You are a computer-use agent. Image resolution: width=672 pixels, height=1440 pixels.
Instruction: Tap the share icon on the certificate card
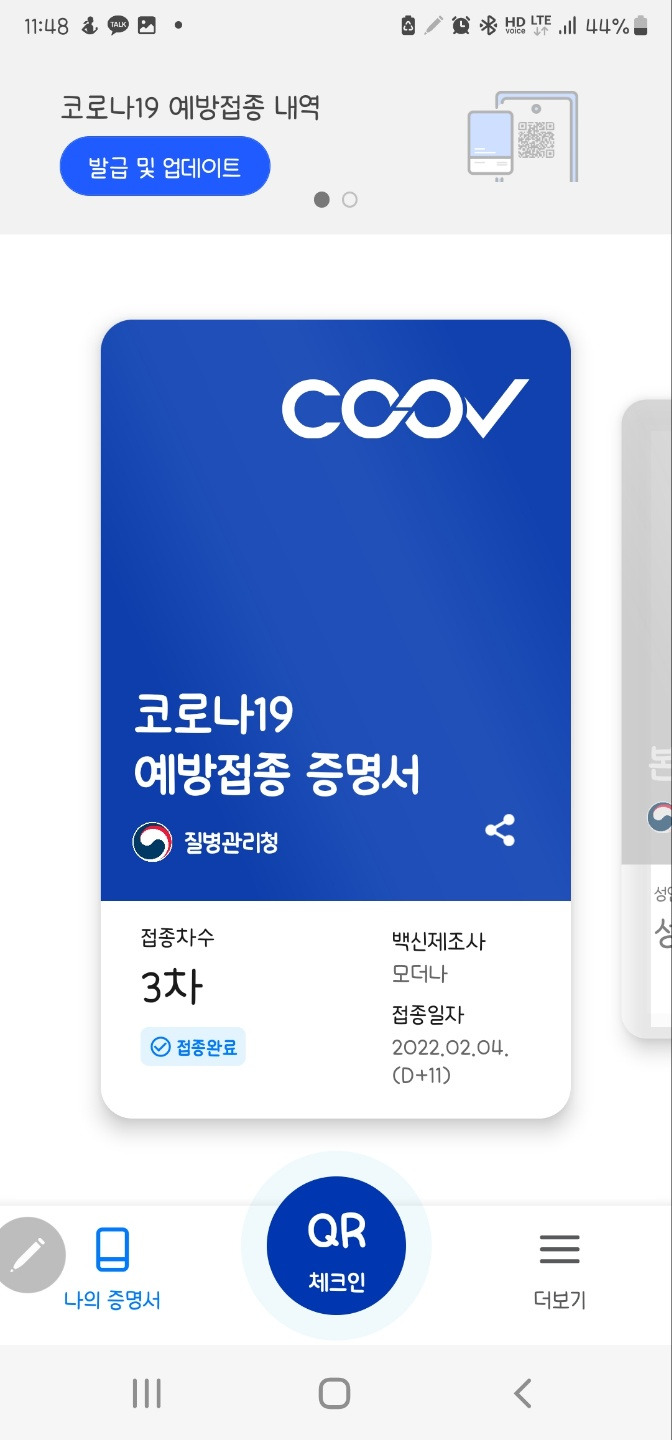pyautogui.click(x=500, y=830)
